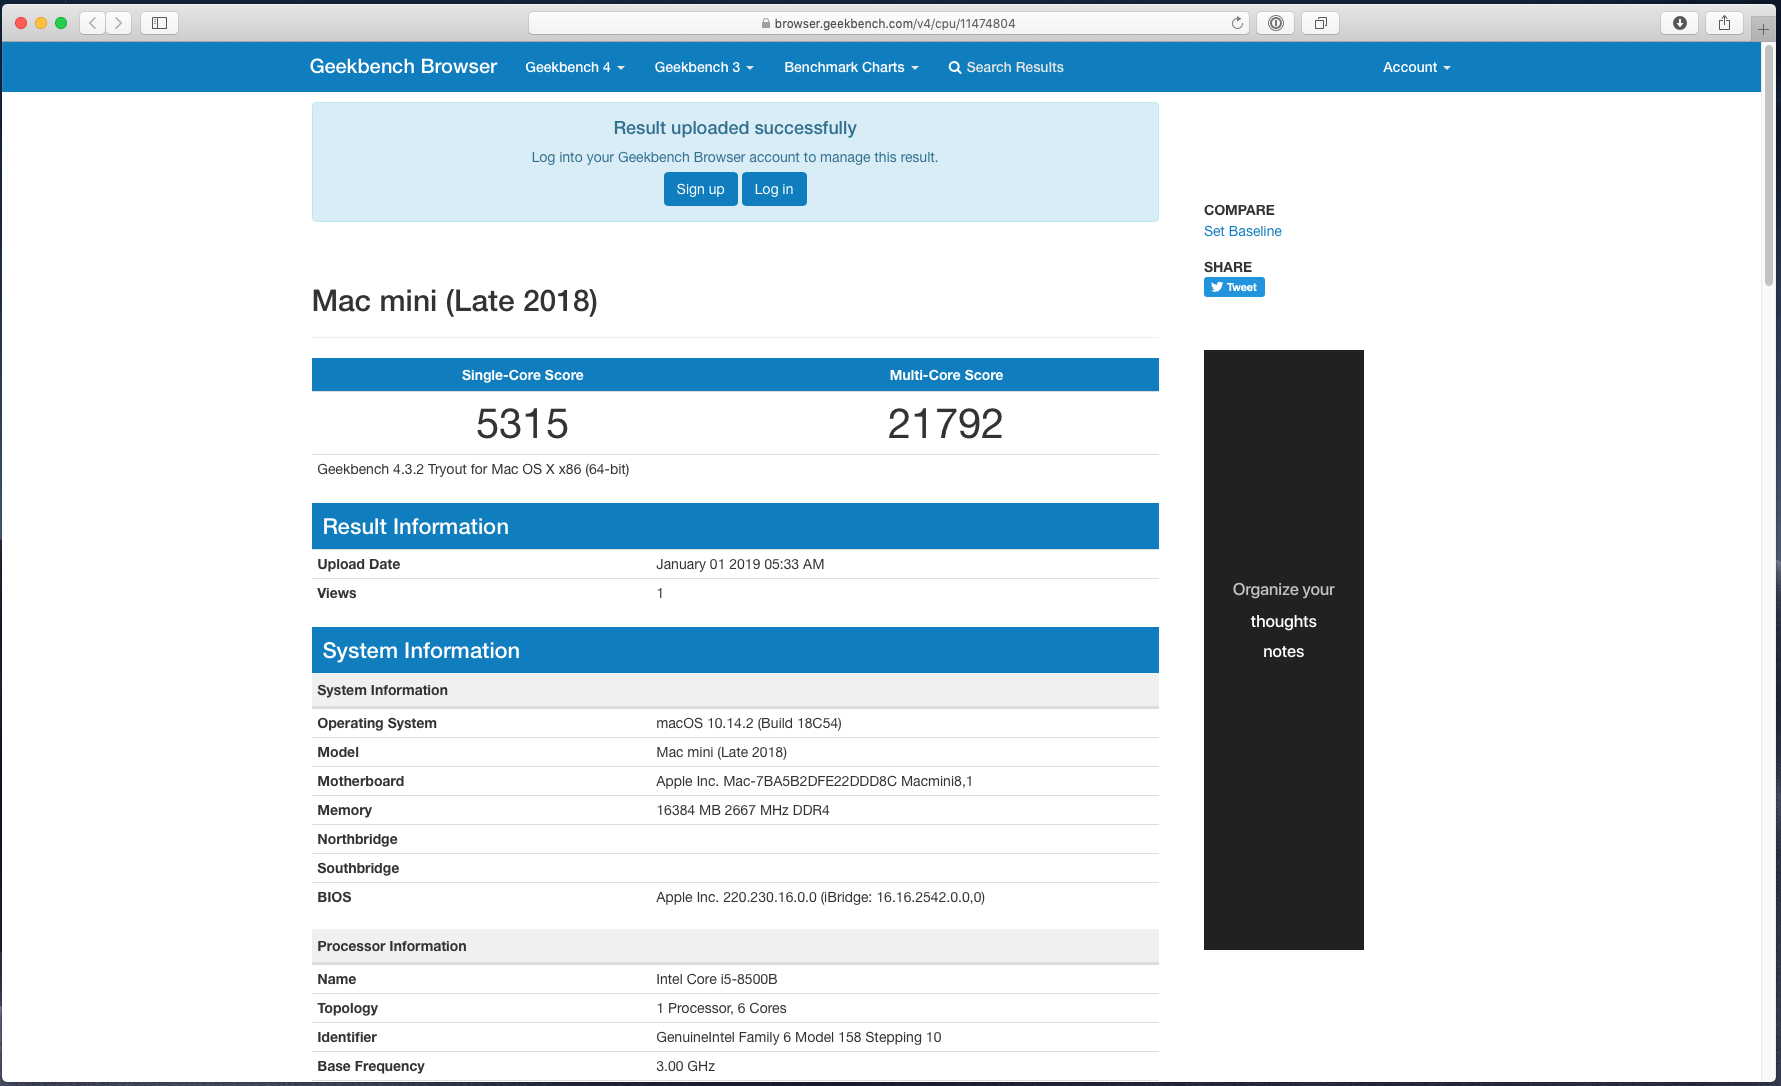Open Safari share icon
Image resolution: width=1781 pixels, height=1086 pixels.
(x=1724, y=23)
